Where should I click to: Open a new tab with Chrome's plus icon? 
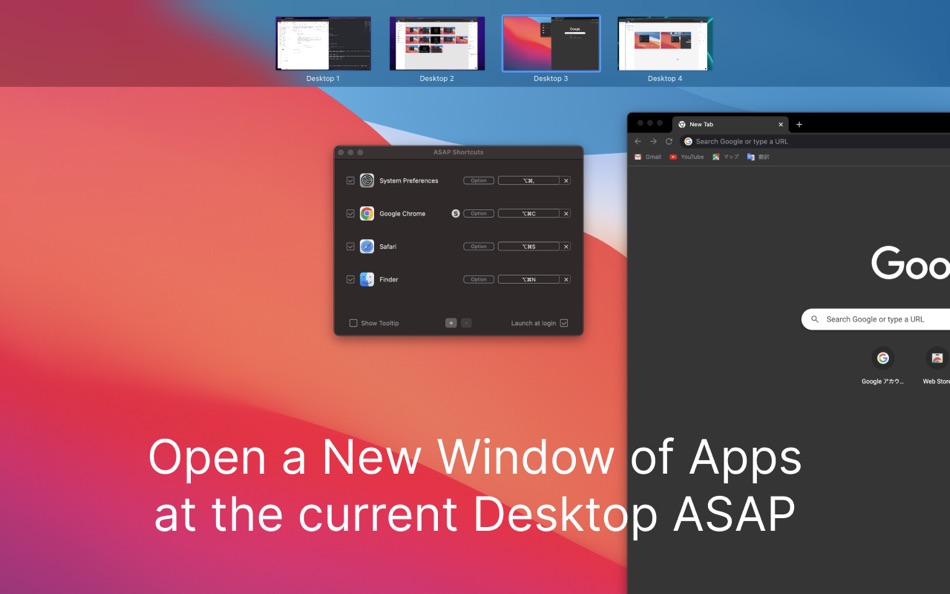pos(799,124)
